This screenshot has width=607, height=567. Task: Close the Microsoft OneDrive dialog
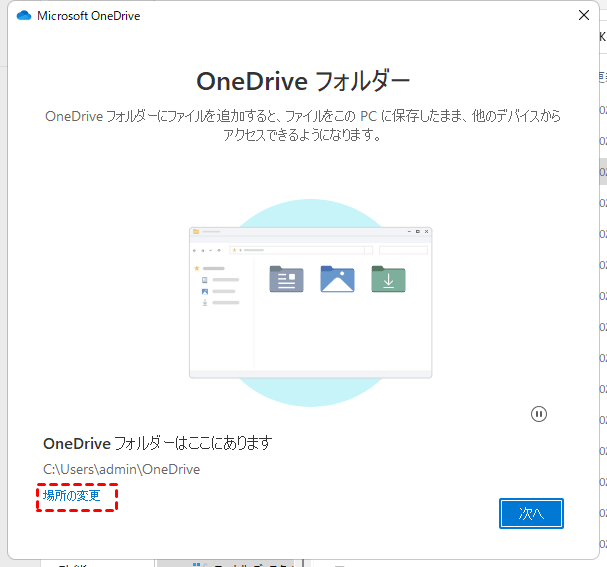tap(584, 15)
